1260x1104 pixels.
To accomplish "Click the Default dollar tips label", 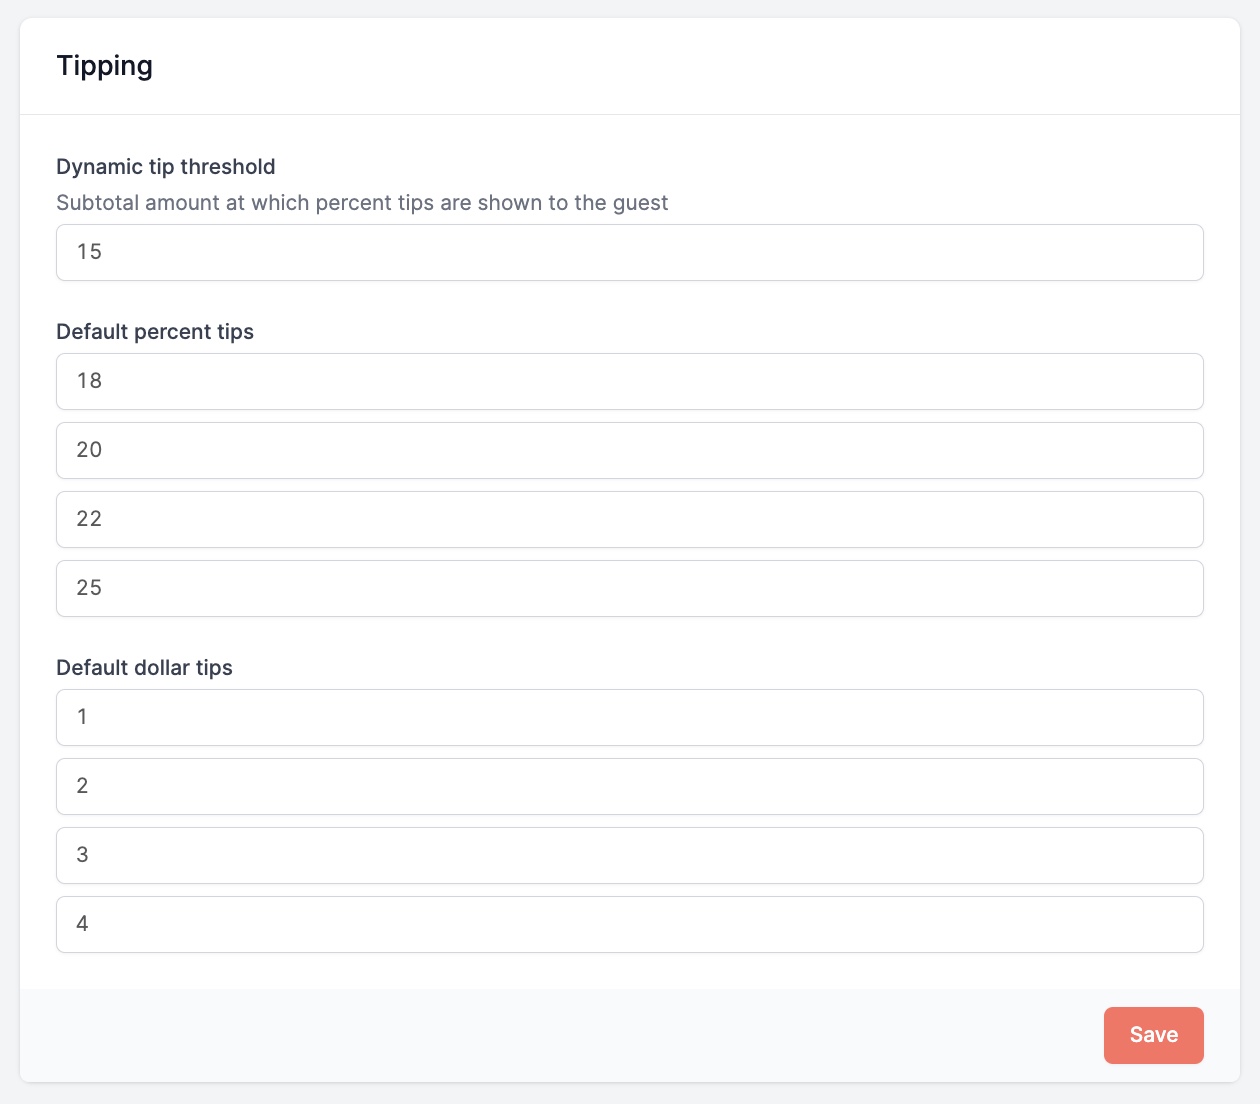I will click(x=144, y=668).
